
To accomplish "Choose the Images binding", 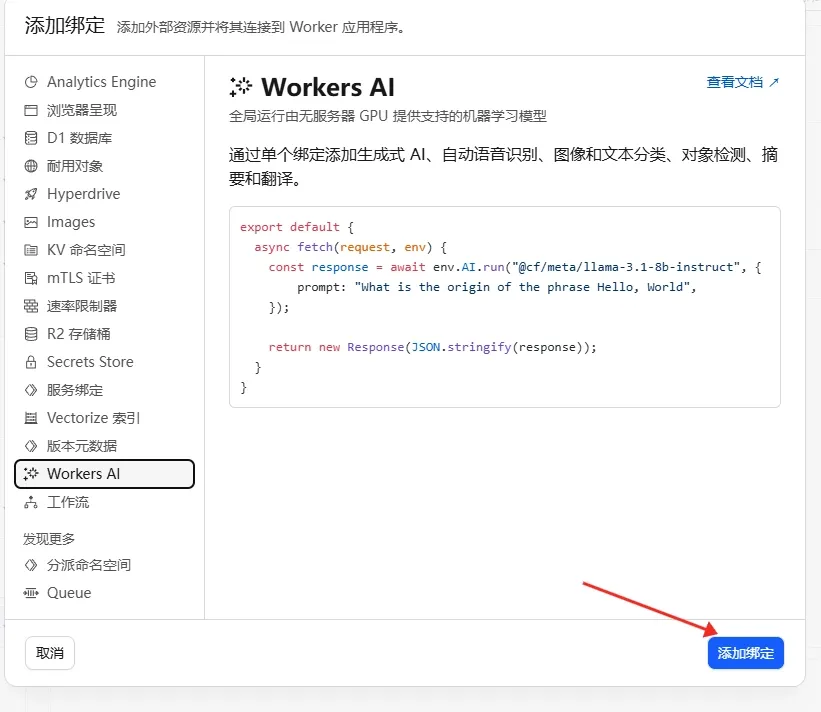I will click(x=71, y=222).
